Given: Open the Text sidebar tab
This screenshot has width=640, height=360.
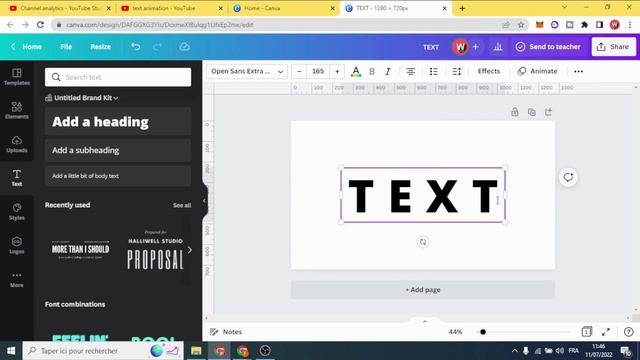Looking at the screenshot, I should (17, 178).
